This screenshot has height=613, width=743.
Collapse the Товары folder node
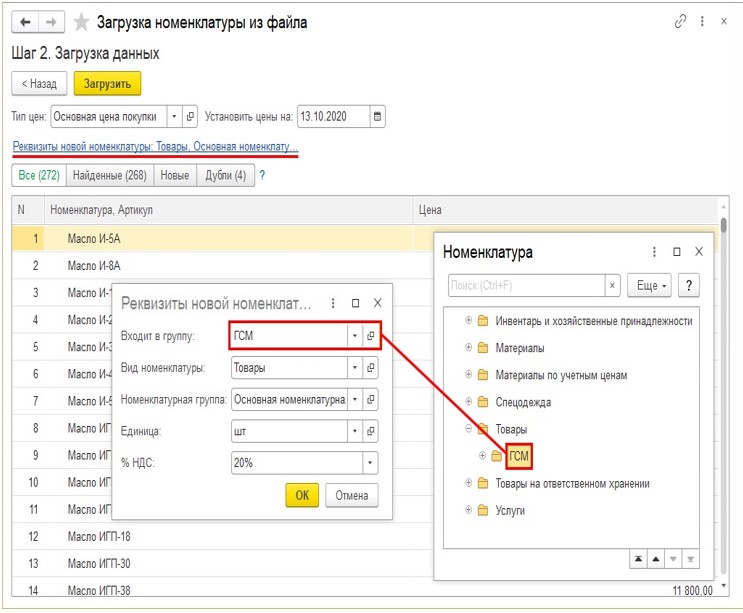click(x=469, y=429)
